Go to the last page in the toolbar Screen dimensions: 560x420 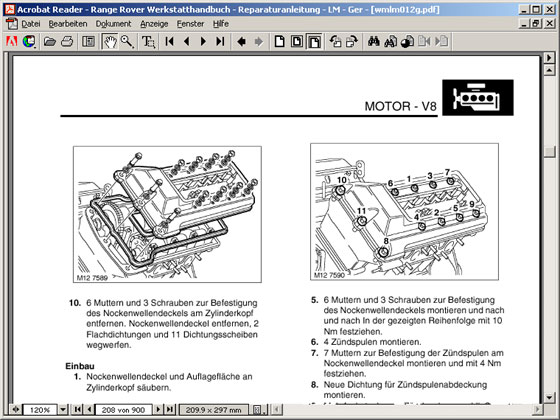(x=220, y=42)
